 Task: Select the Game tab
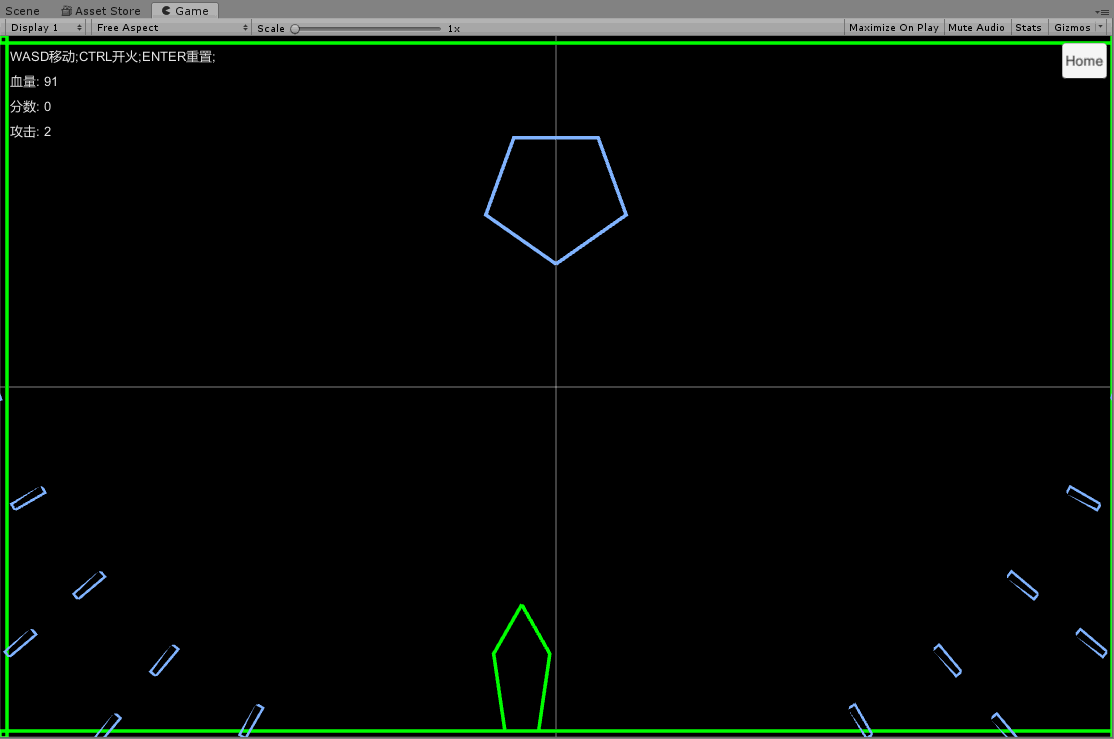pyautogui.click(x=185, y=11)
